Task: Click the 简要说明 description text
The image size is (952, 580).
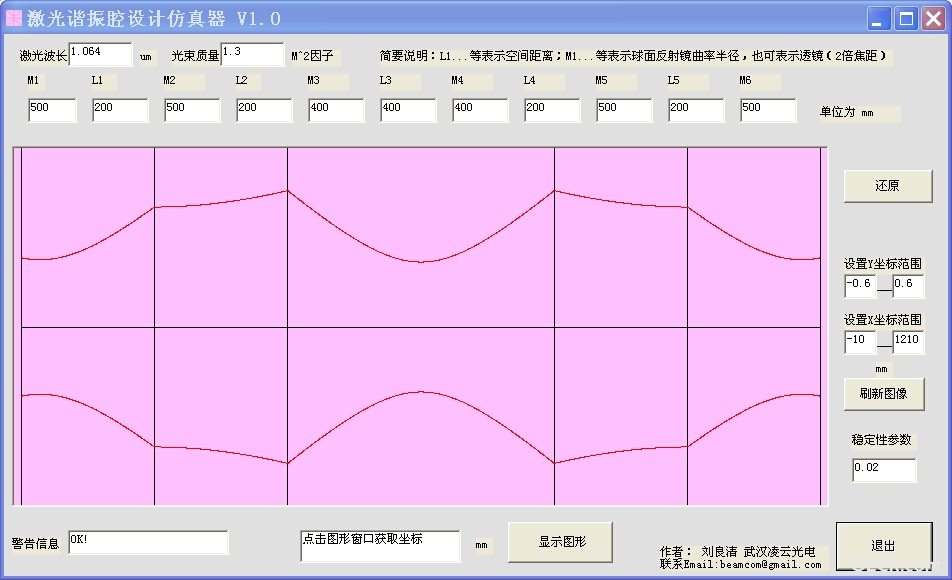Action: (x=633, y=56)
